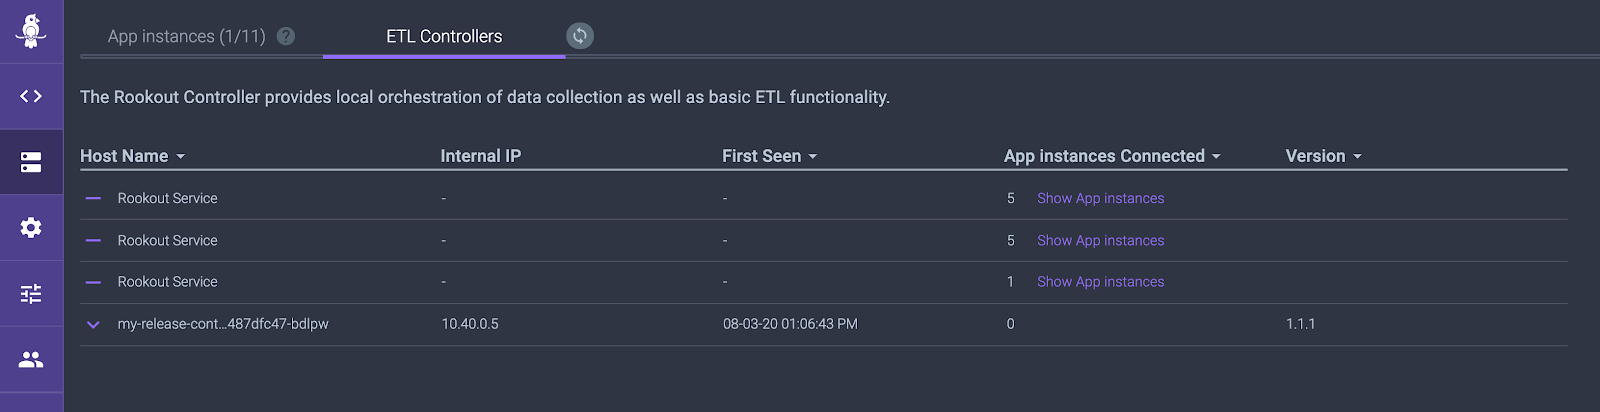Toggle the third Rookout Service row dash
This screenshot has width=1600, height=412.
coord(93,282)
